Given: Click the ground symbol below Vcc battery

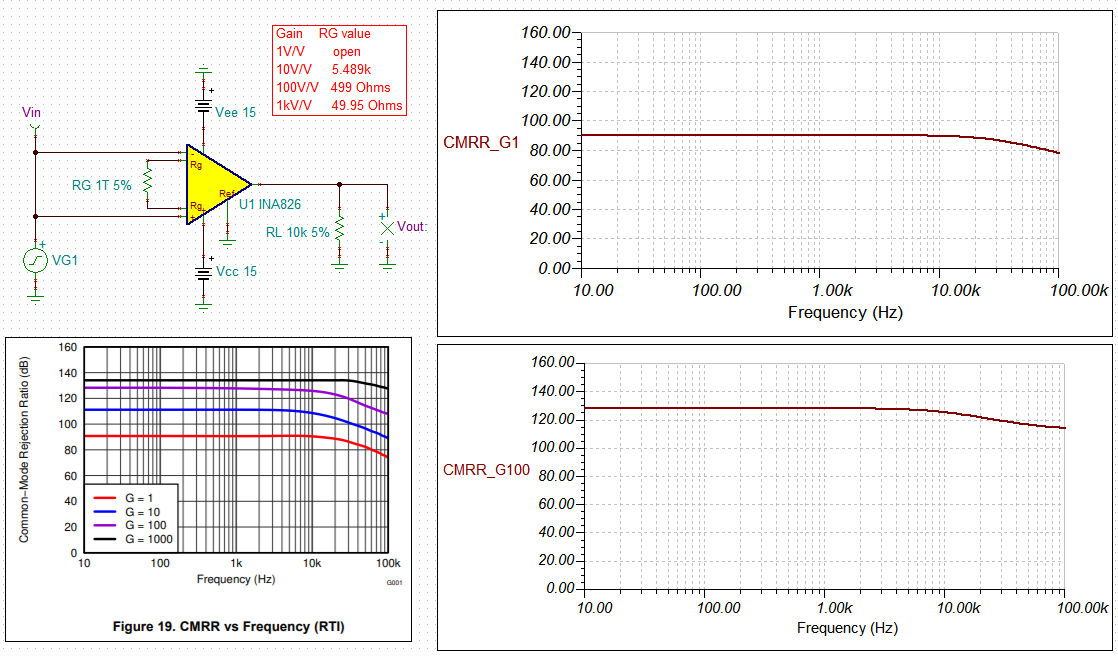Looking at the screenshot, I should (204, 307).
